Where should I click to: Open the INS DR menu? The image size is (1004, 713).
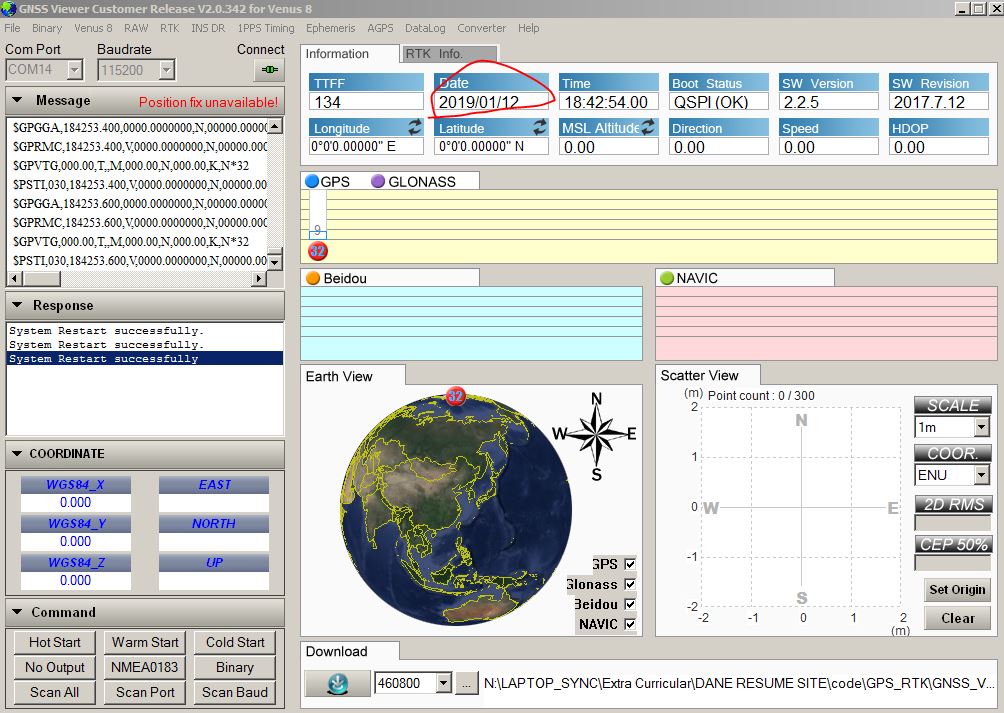pos(208,28)
